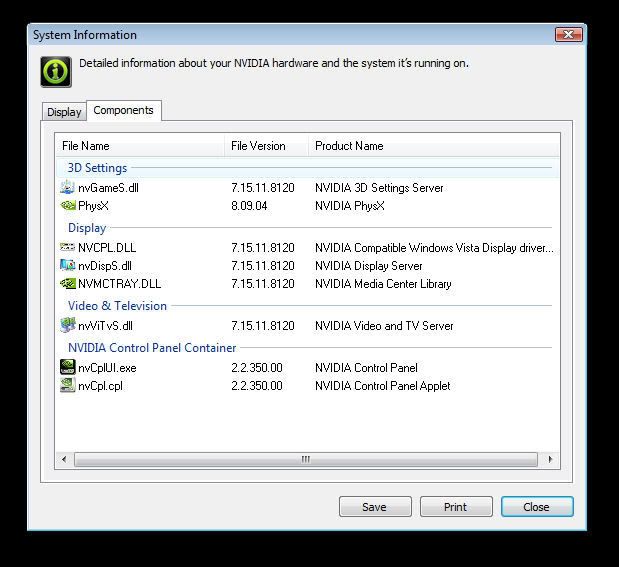Viewport: 619px width, 567px height.
Task: Click product name NVIDIA Media Center Library
Action: click(383, 284)
